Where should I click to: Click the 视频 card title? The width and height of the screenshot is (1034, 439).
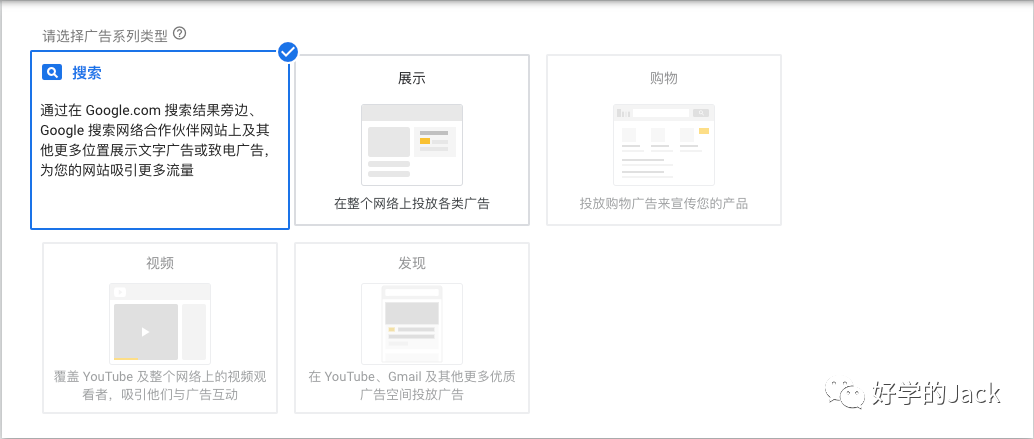160,264
